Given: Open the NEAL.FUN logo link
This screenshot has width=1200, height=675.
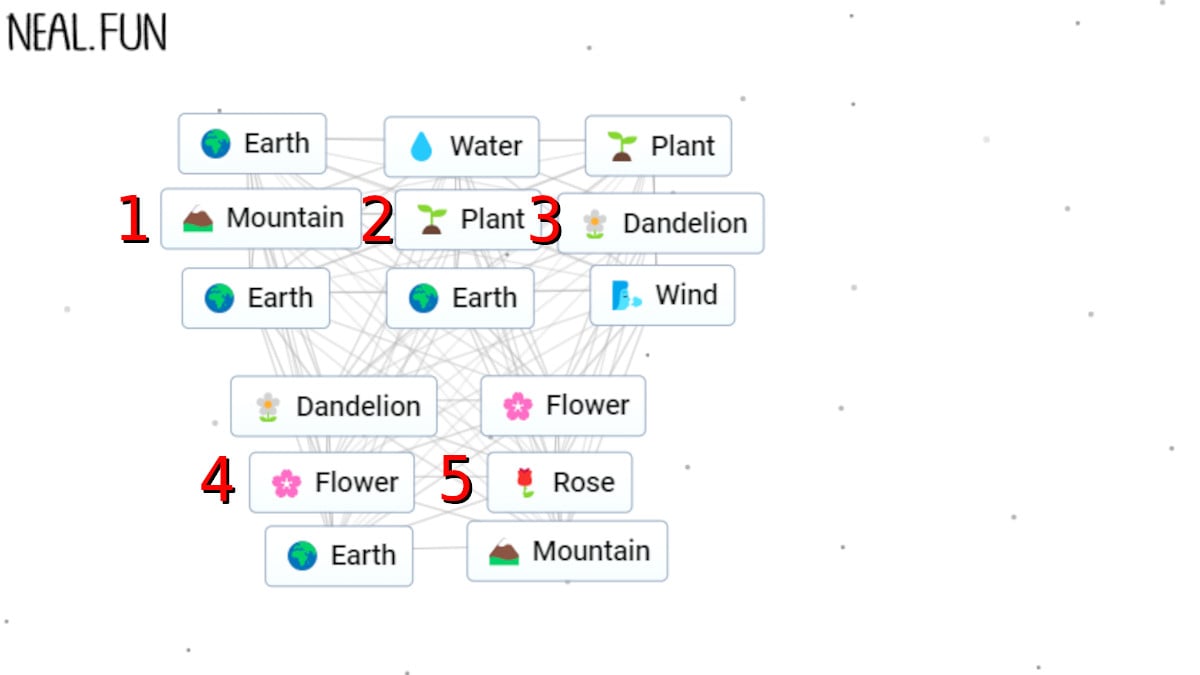Looking at the screenshot, I should [x=87, y=34].
